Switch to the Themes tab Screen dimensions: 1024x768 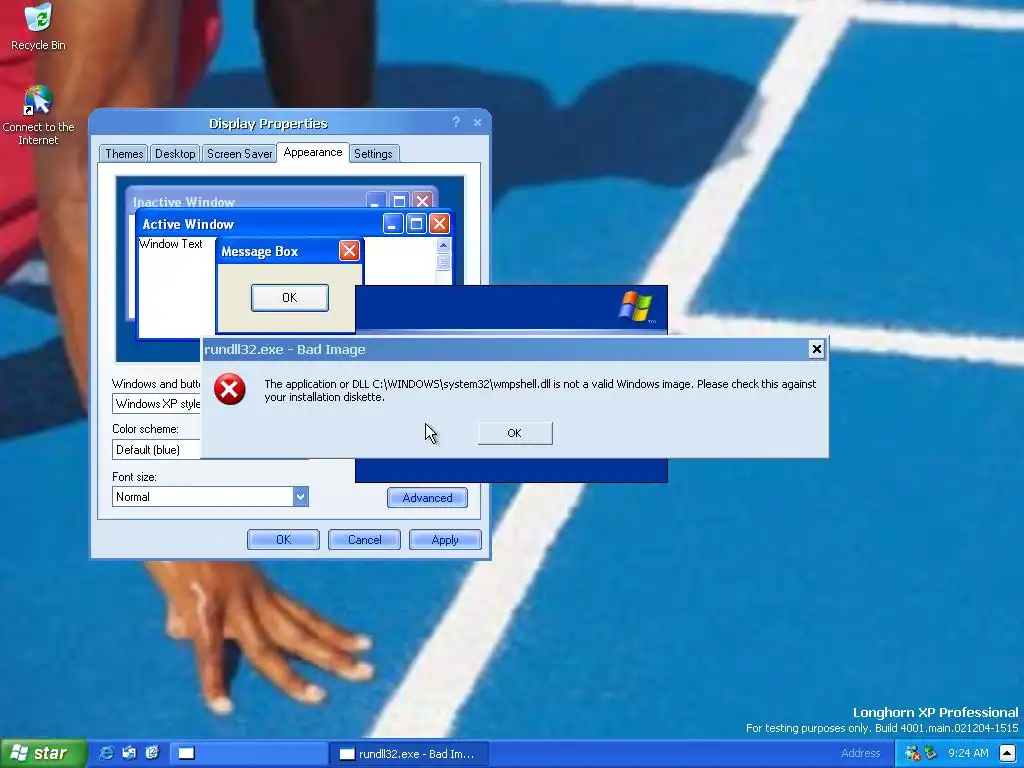[124, 153]
